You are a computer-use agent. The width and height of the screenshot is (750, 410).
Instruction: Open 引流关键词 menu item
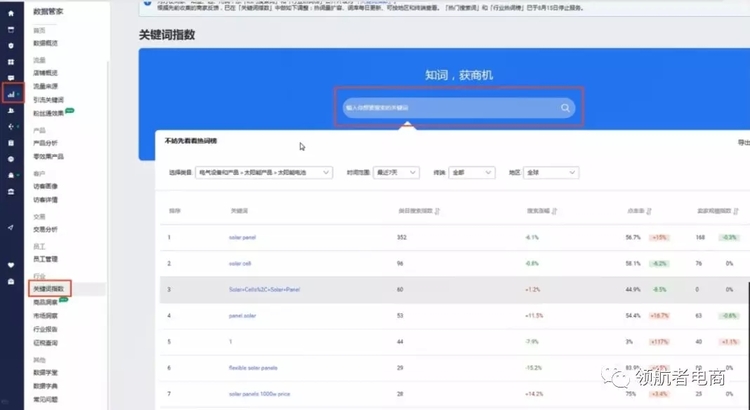(x=48, y=100)
